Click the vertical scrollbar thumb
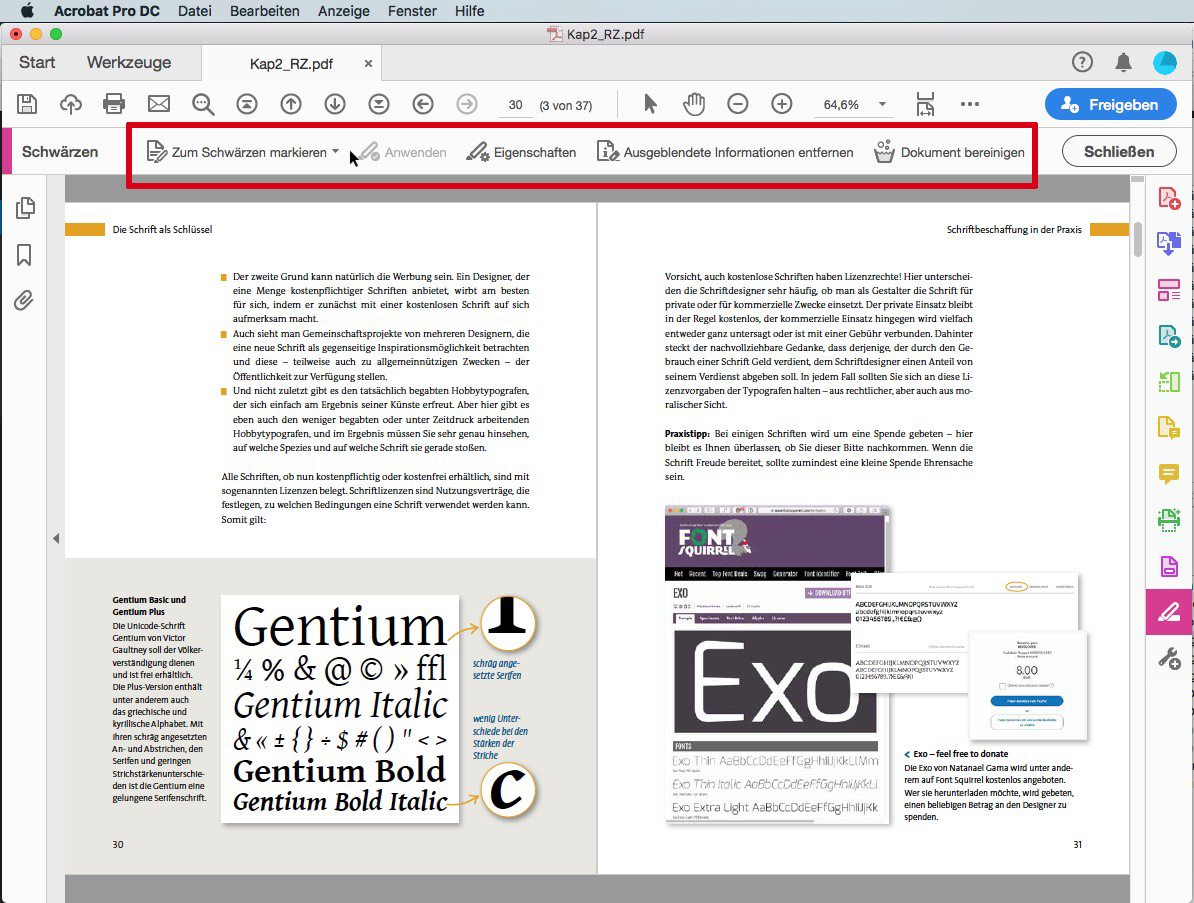This screenshot has width=1194, height=903. point(1138,239)
